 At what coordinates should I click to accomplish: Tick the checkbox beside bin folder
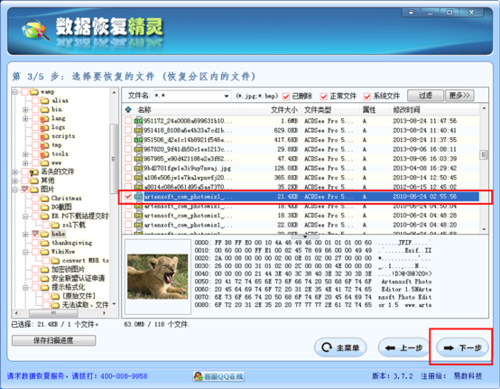(x=35, y=109)
